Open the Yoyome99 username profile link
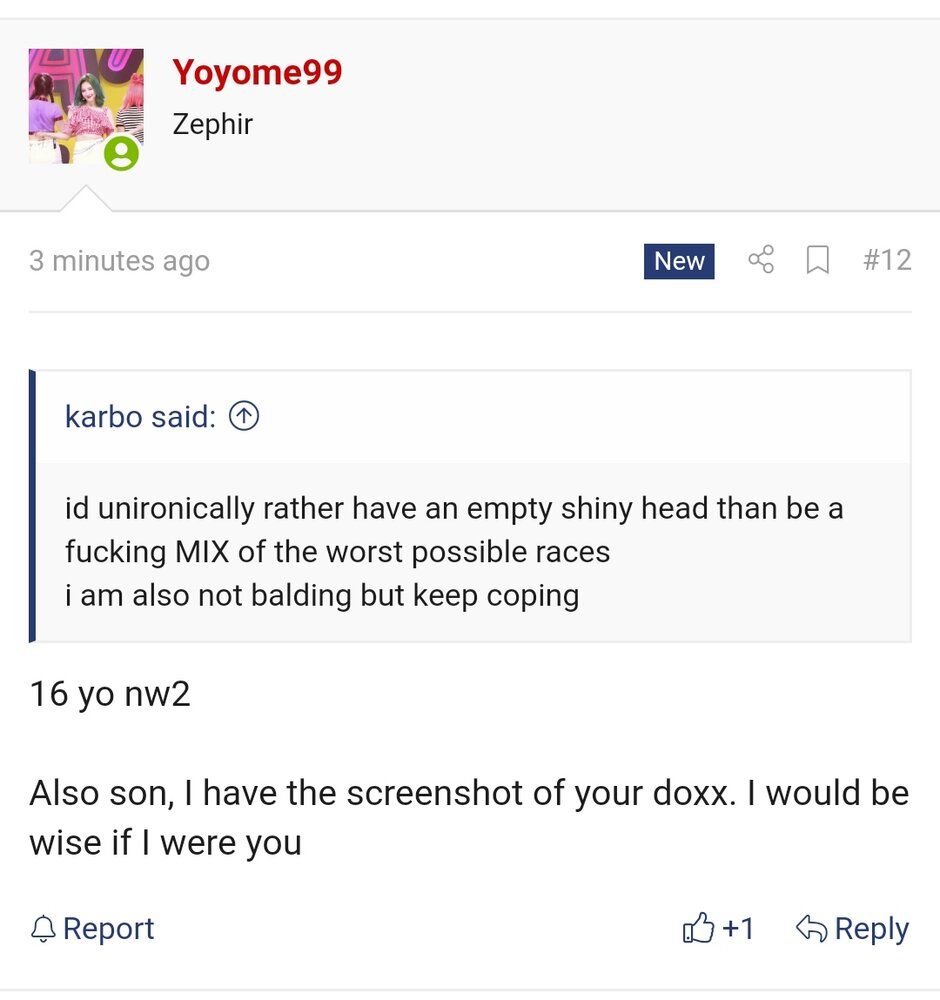 [257, 71]
